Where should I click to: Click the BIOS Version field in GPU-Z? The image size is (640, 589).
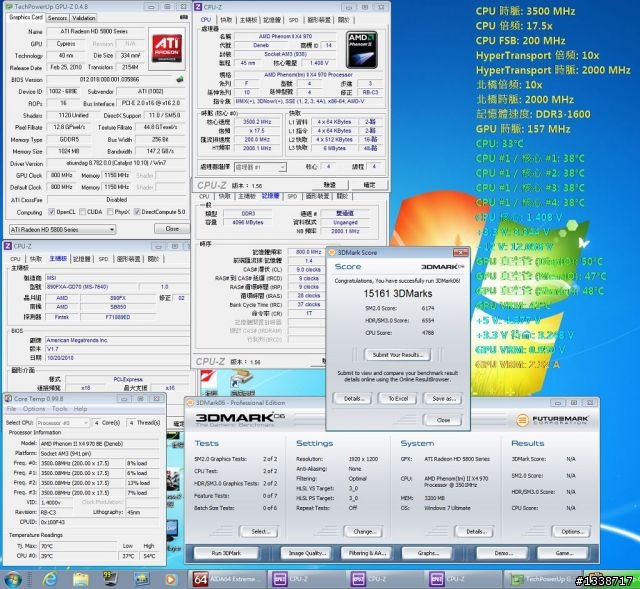pyautogui.click(x=110, y=79)
